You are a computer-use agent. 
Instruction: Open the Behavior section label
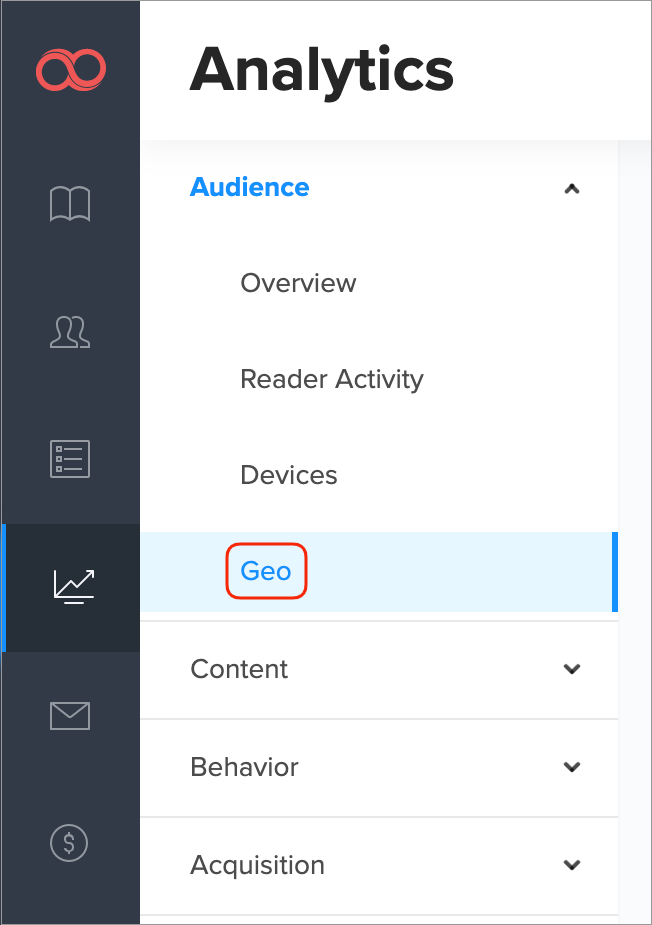pos(244,767)
